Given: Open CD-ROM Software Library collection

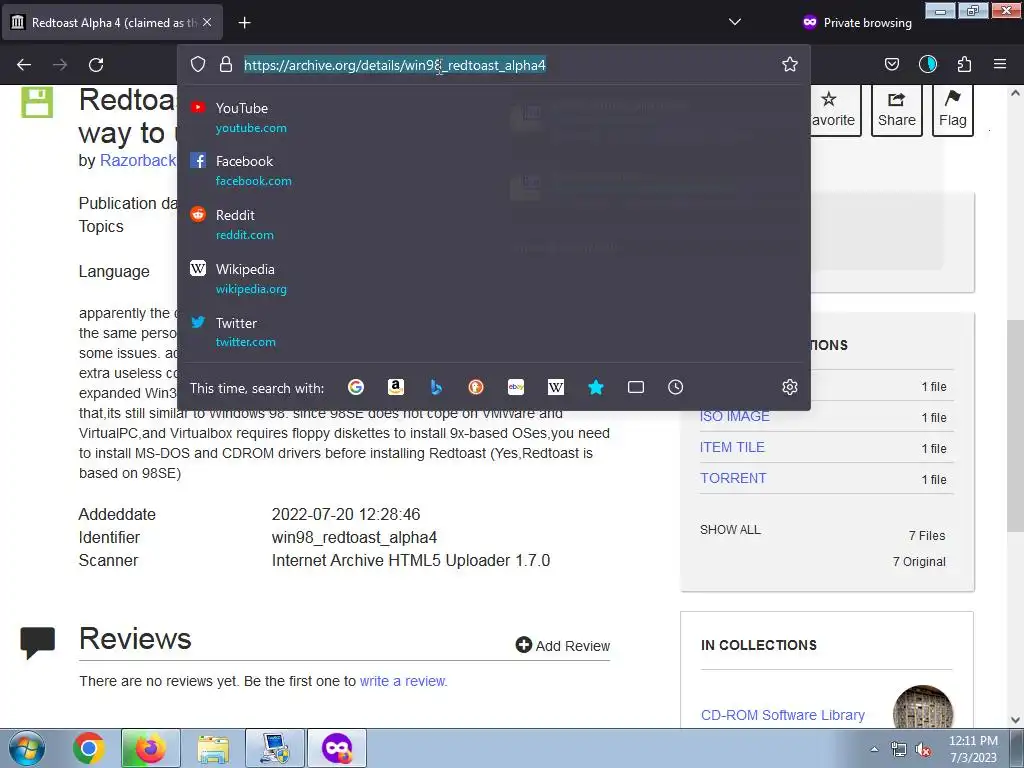Looking at the screenshot, I should pos(782,715).
